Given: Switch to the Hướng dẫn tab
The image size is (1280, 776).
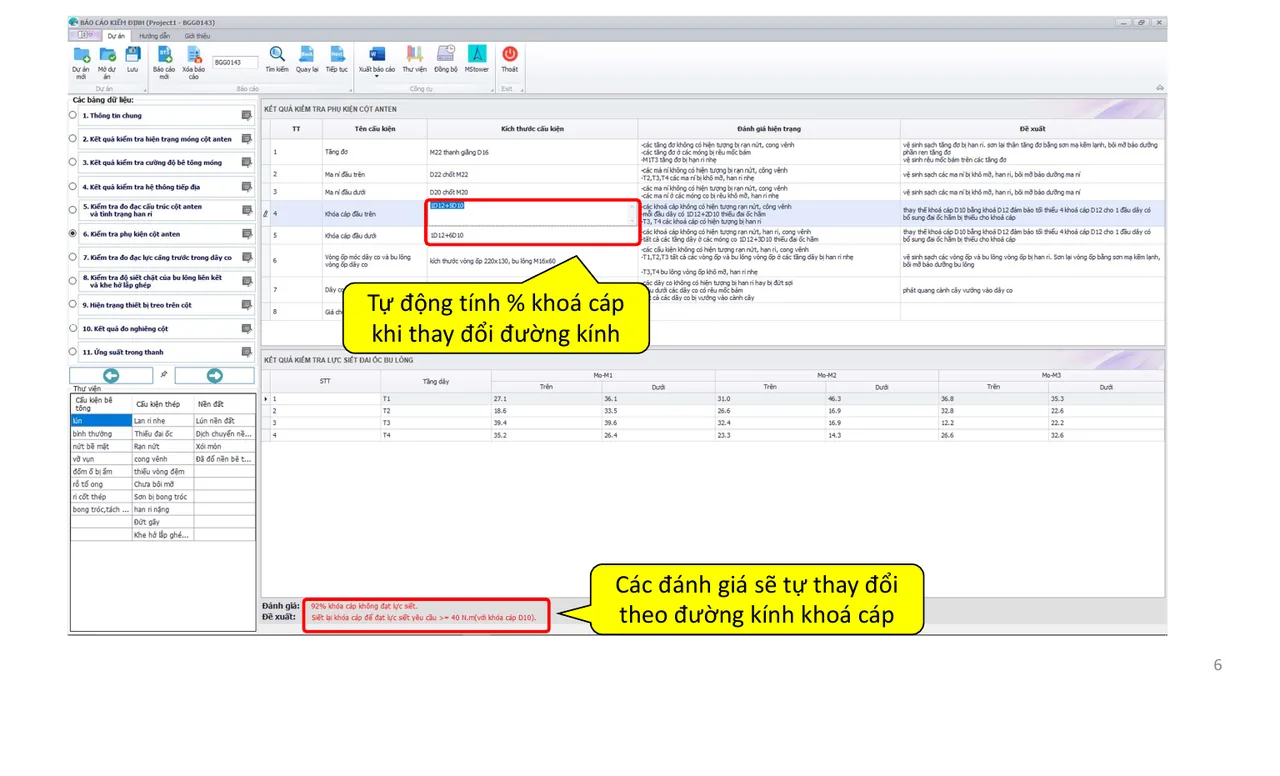Looking at the screenshot, I should (x=154, y=36).
